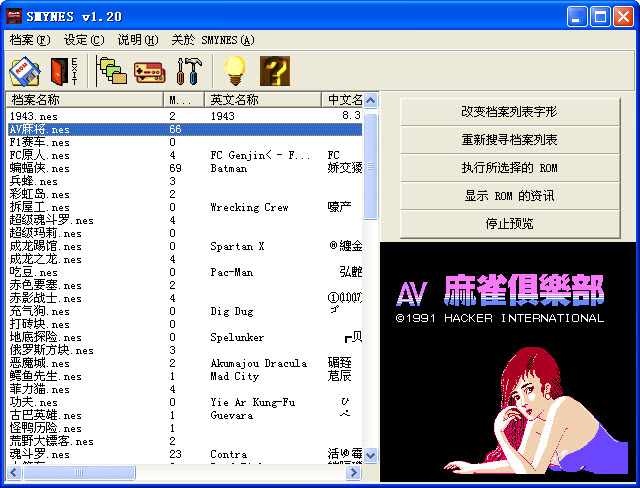The height and width of the screenshot is (488, 640).
Task: Click the 执行所选择的 ROM button
Action: (510, 168)
